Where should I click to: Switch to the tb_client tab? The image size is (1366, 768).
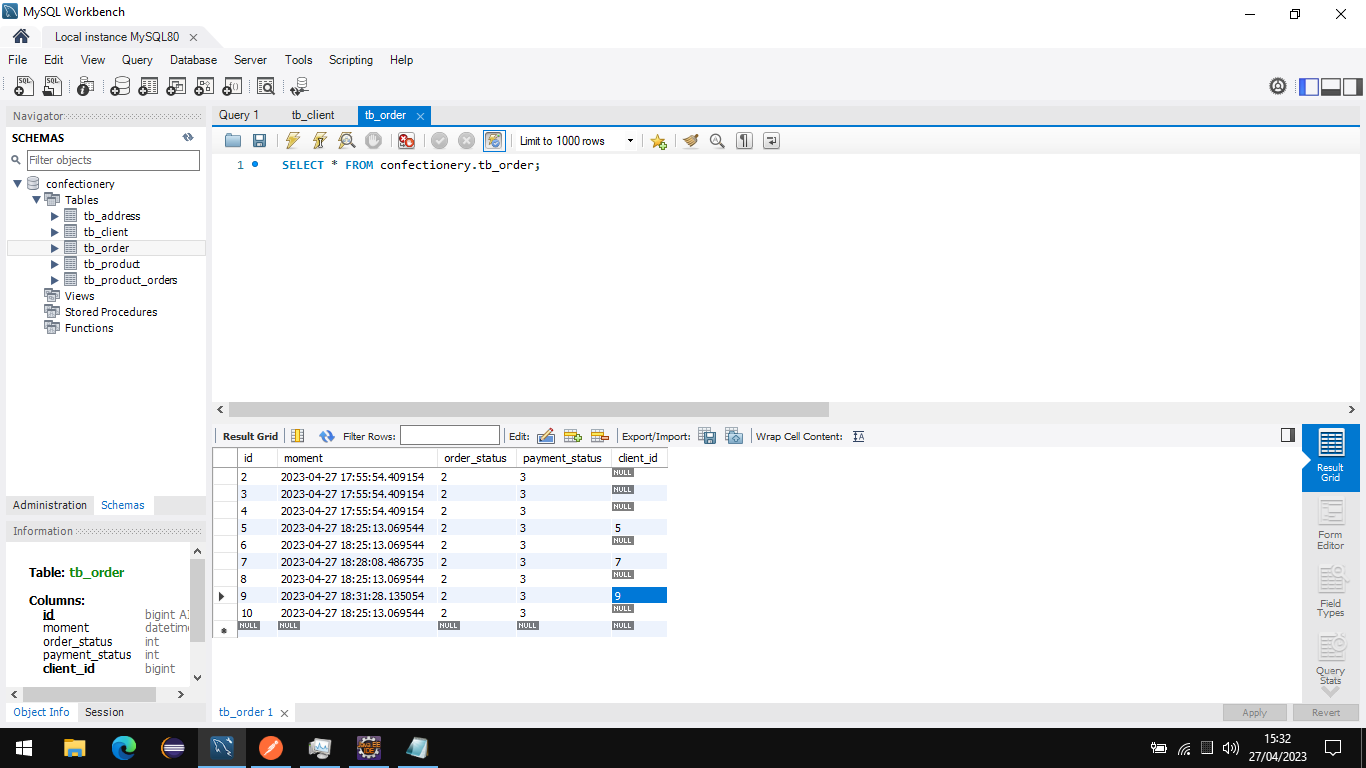point(313,115)
